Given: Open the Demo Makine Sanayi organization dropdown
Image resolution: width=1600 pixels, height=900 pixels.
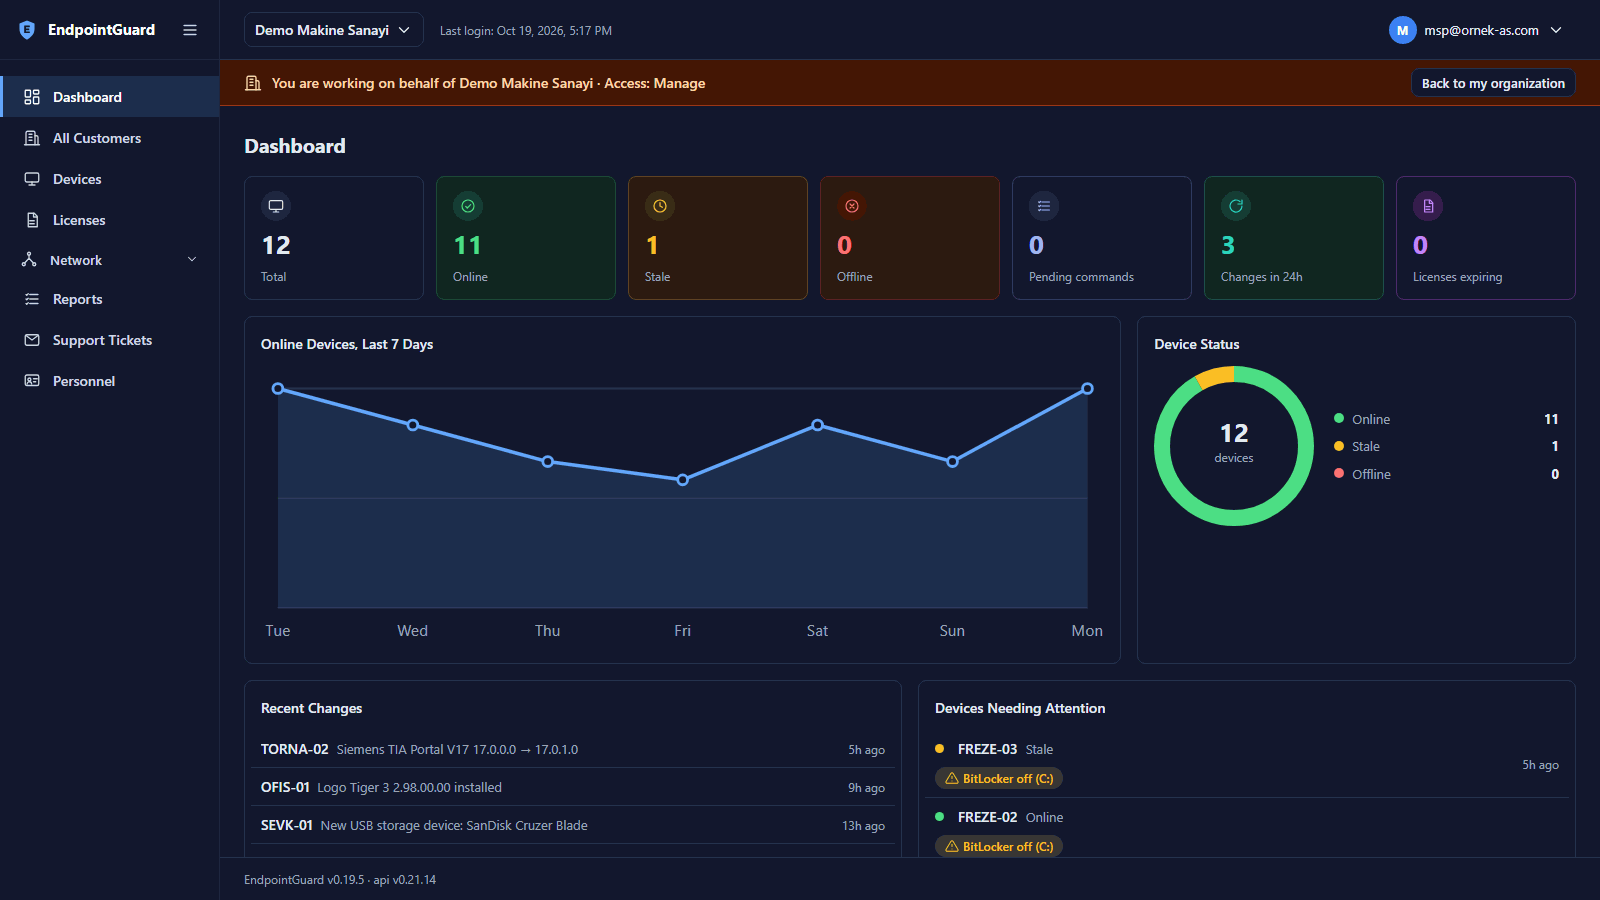Looking at the screenshot, I should (x=333, y=30).
